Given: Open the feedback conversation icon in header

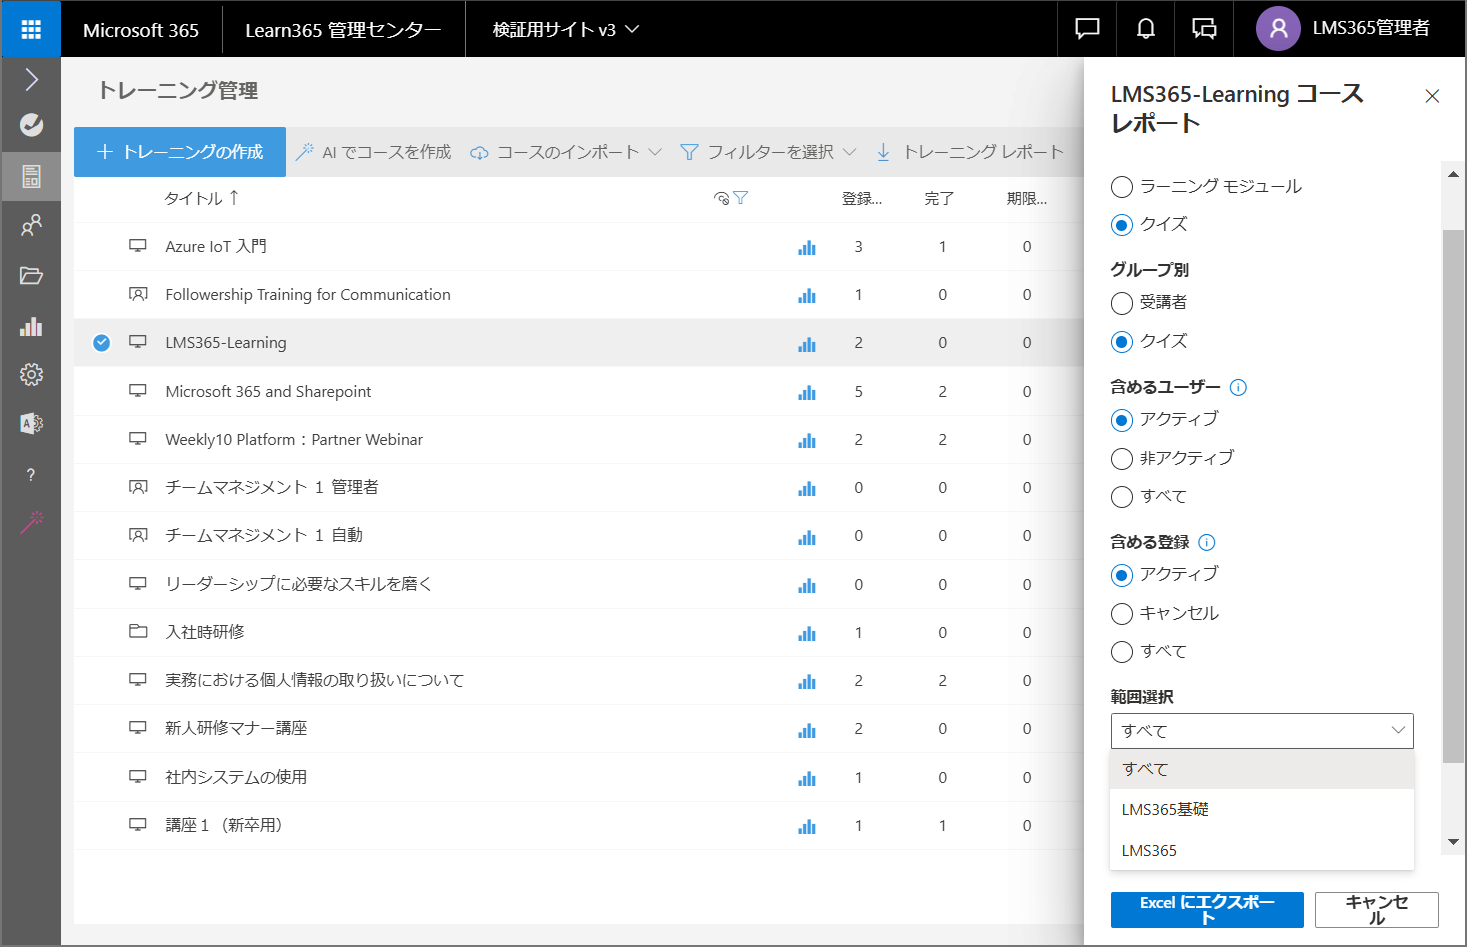Looking at the screenshot, I should [1204, 29].
